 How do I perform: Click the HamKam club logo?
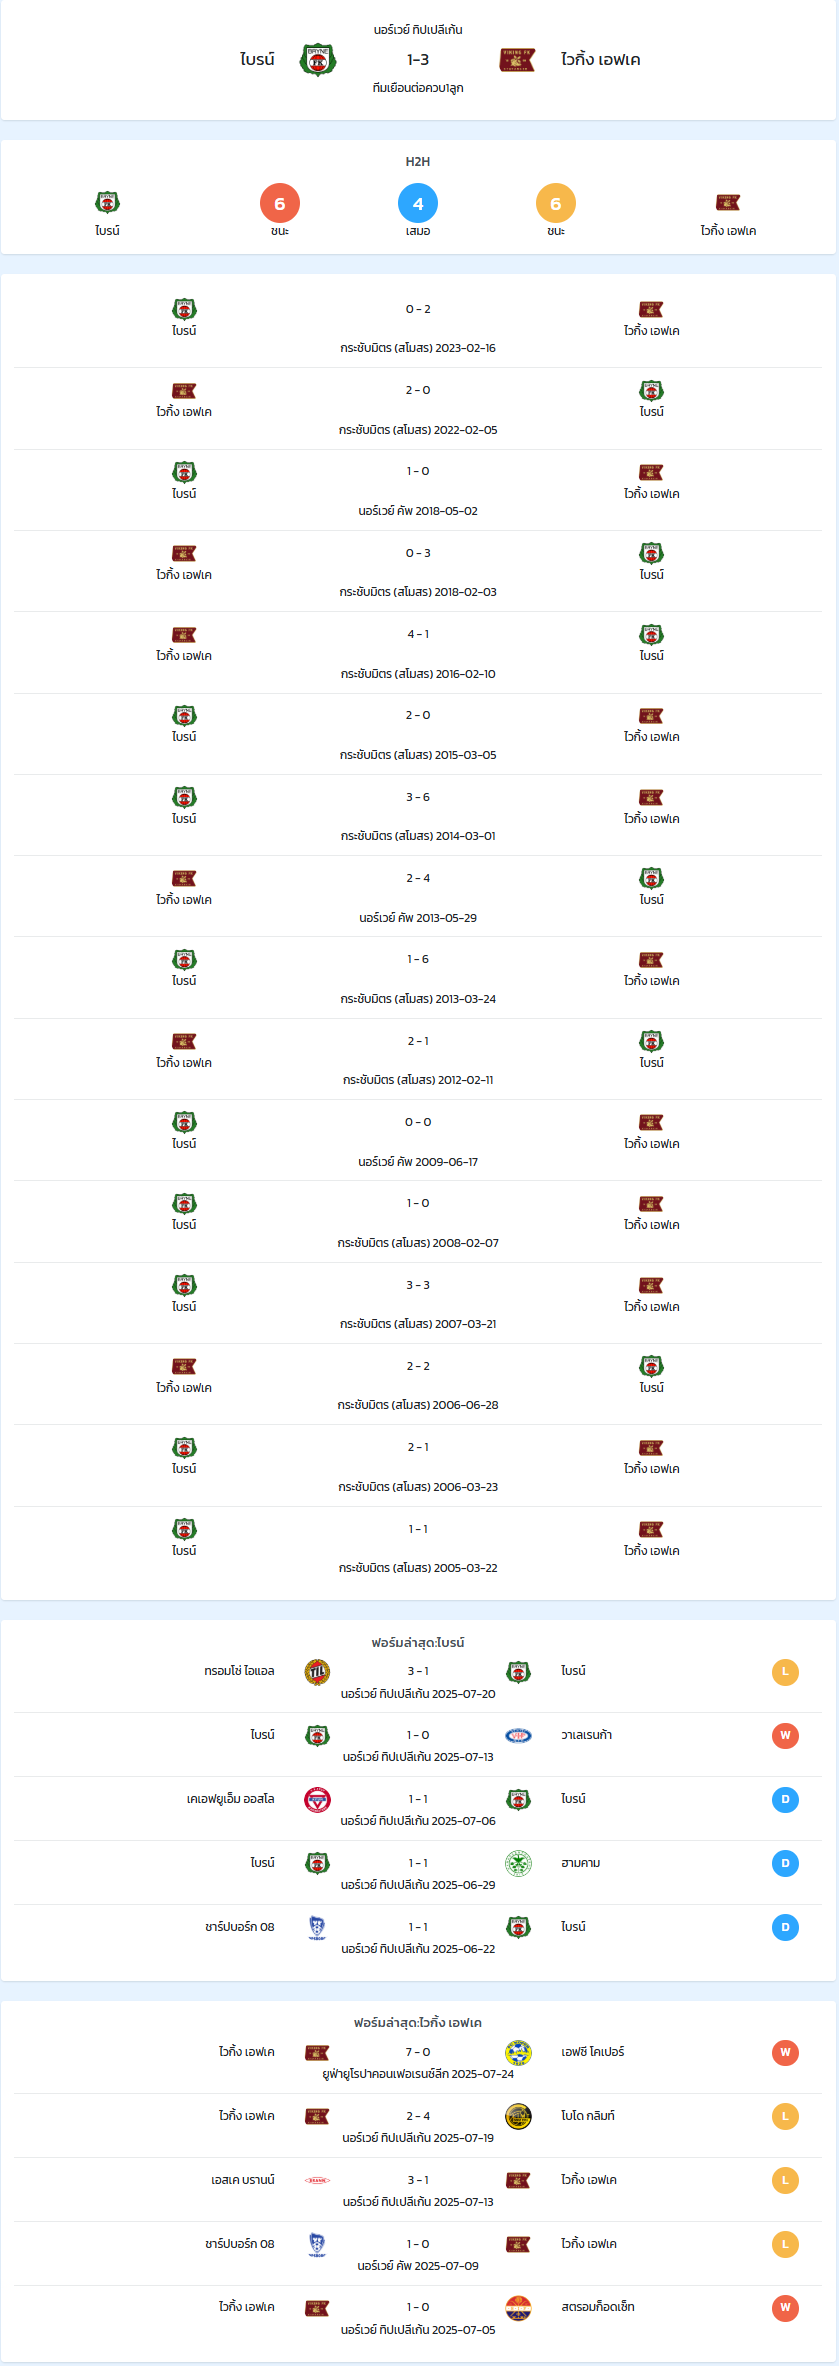518,1864
